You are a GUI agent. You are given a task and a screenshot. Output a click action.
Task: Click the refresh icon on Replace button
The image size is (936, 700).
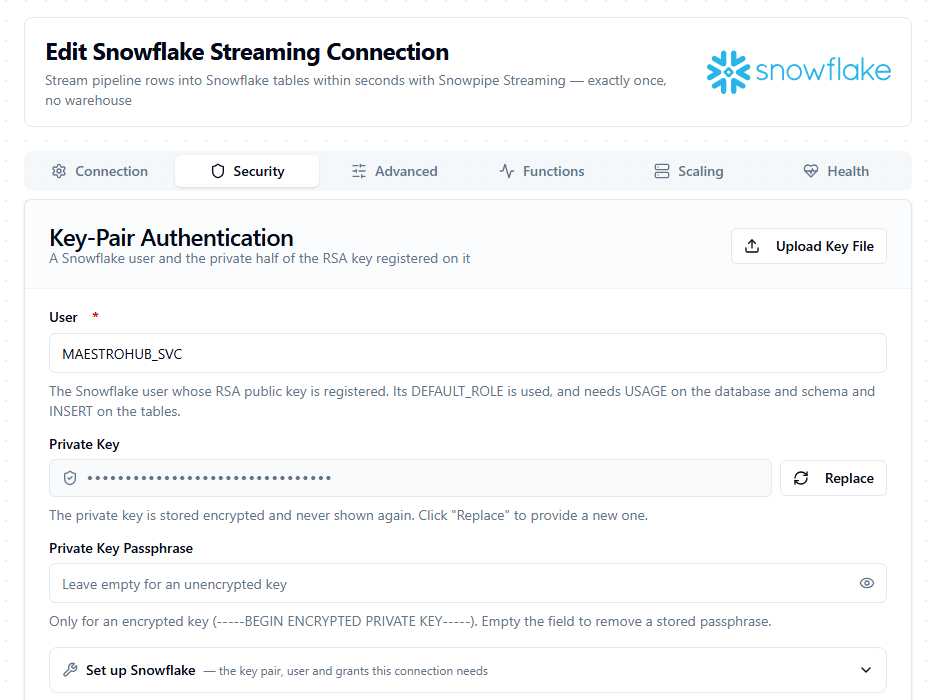(x=800, y=478)
